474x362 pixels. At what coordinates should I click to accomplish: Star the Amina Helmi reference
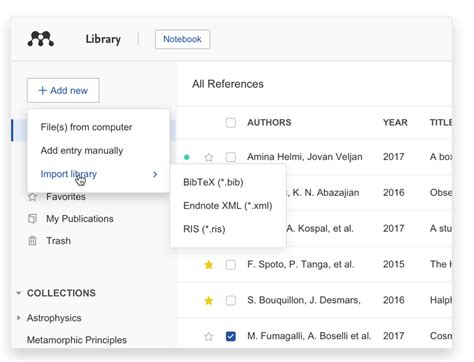(x=209, y=157)
